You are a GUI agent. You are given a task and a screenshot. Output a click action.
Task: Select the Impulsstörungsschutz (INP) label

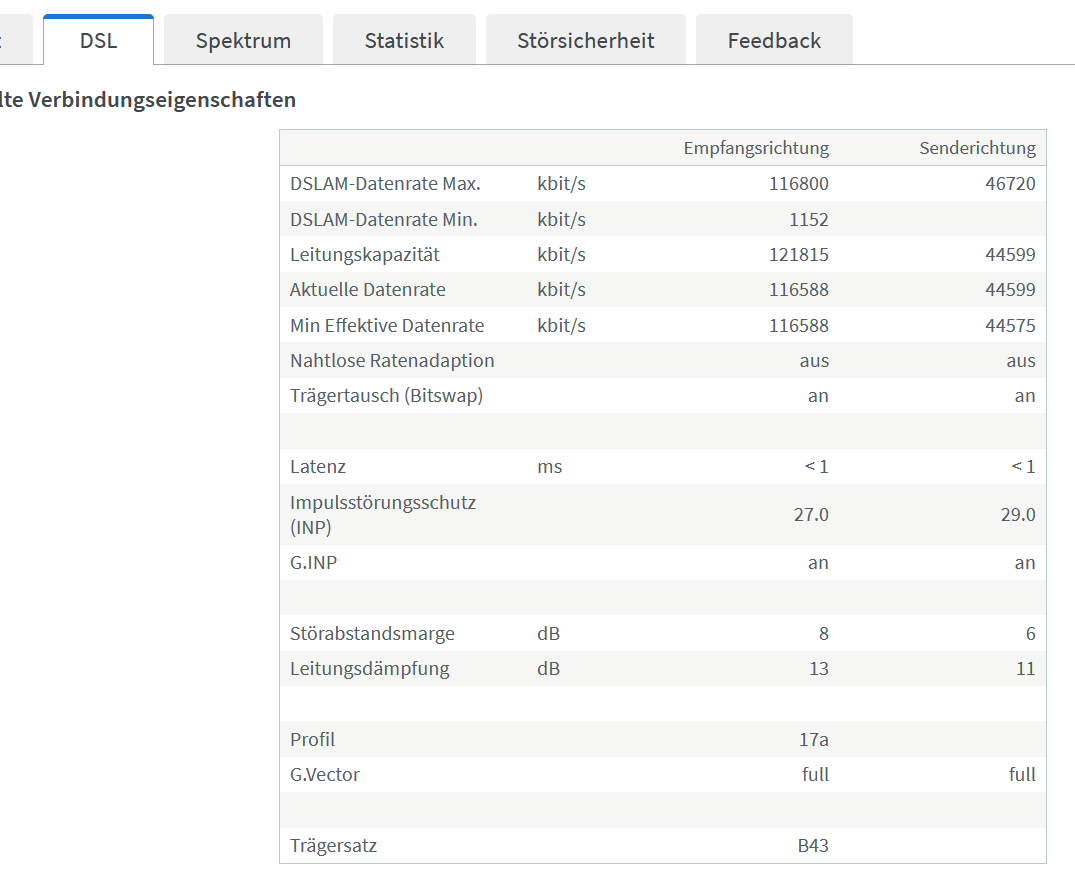(383, 515)
